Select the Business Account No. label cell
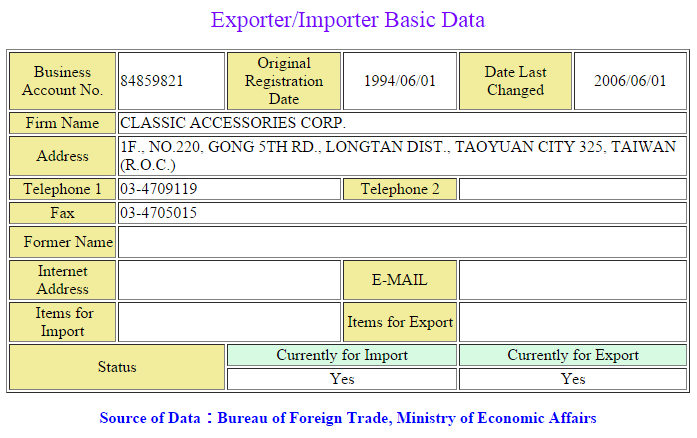The height and width of the screenshot is (438, 697). click(x=63, y=81)
